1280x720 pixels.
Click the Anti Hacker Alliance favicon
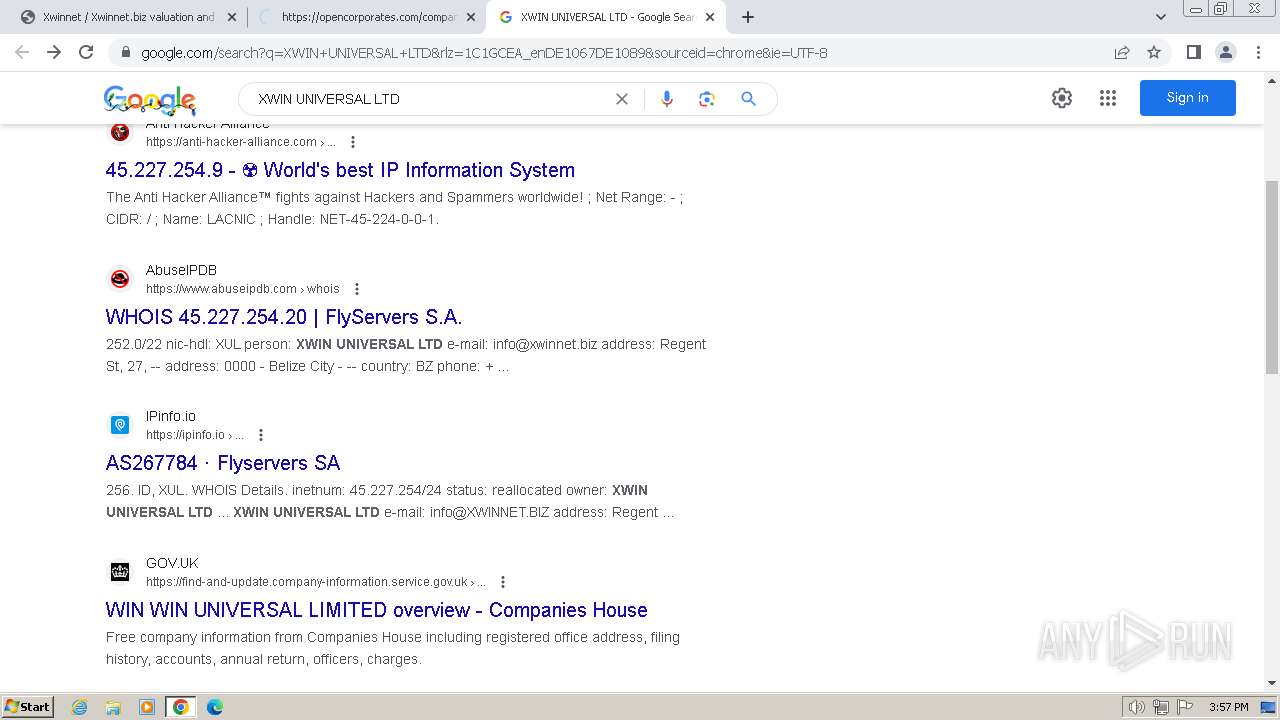coord(120,132)
